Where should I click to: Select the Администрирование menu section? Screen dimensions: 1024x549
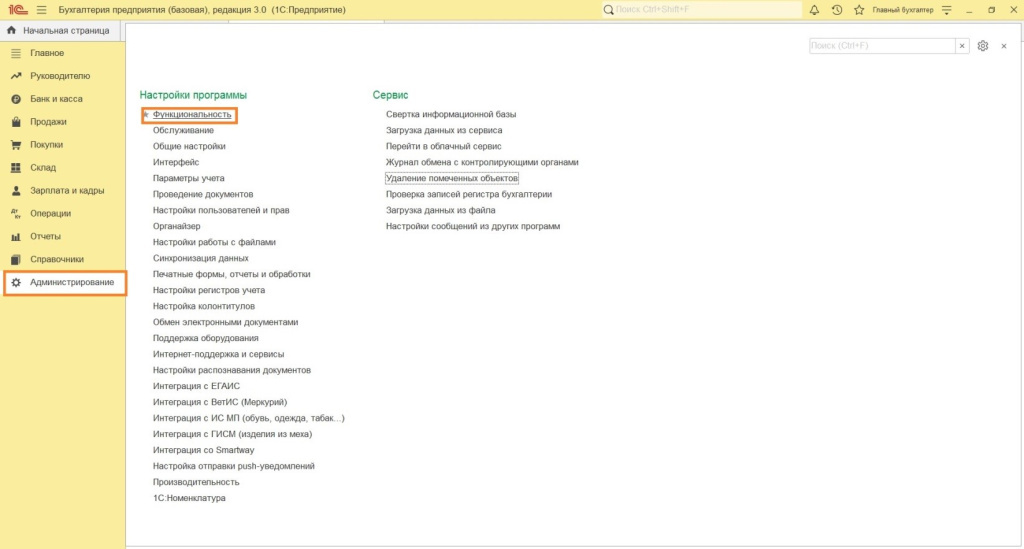tap(71, 283)
